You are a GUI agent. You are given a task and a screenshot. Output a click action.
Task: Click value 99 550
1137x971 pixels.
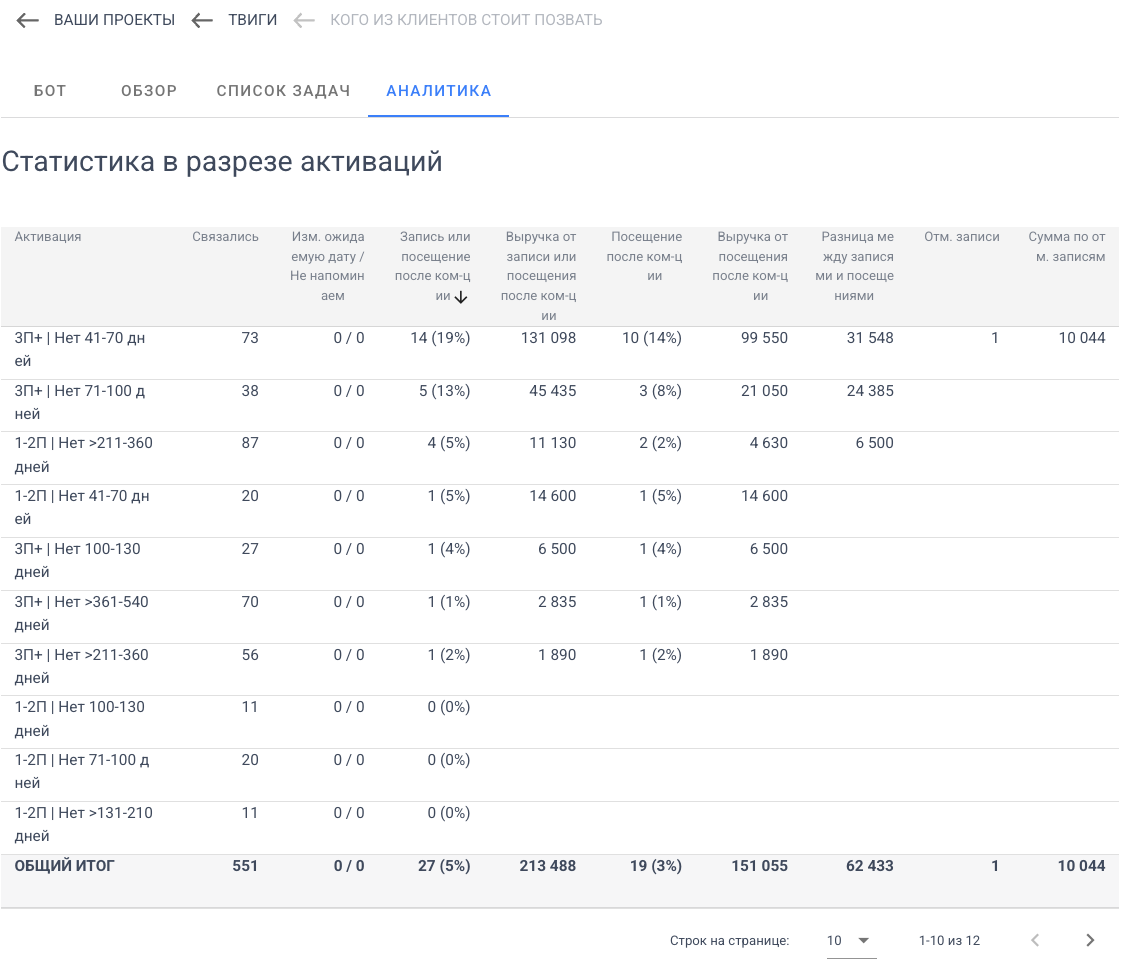764,338
